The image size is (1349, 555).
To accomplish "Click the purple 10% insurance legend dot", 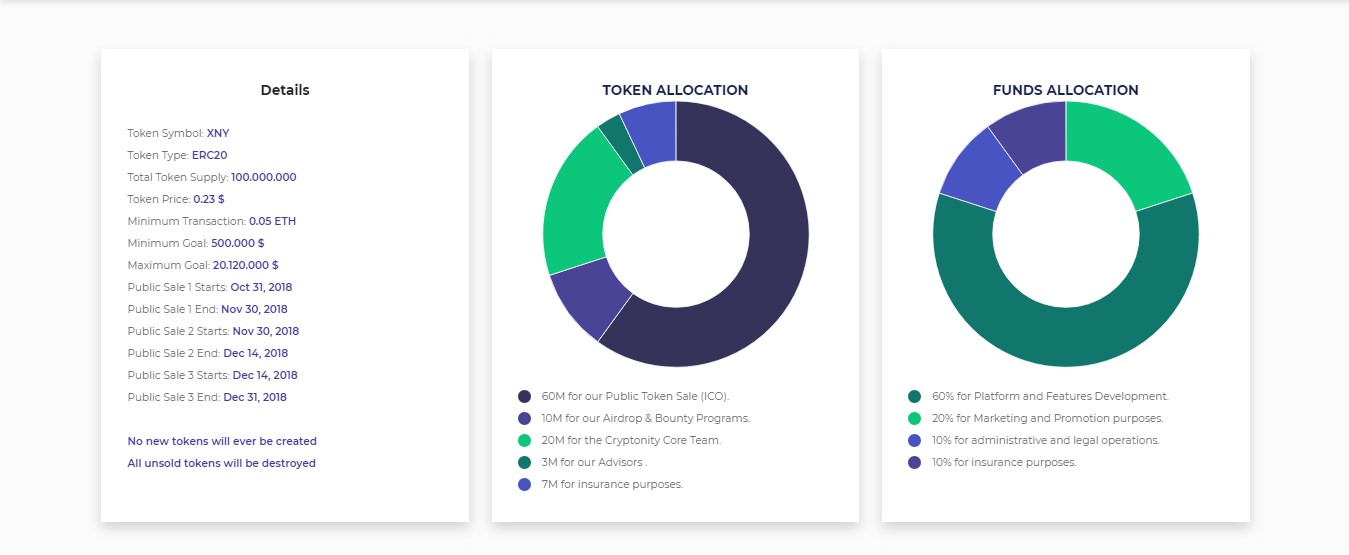I will pyautogui.click(x=914, y=462).
